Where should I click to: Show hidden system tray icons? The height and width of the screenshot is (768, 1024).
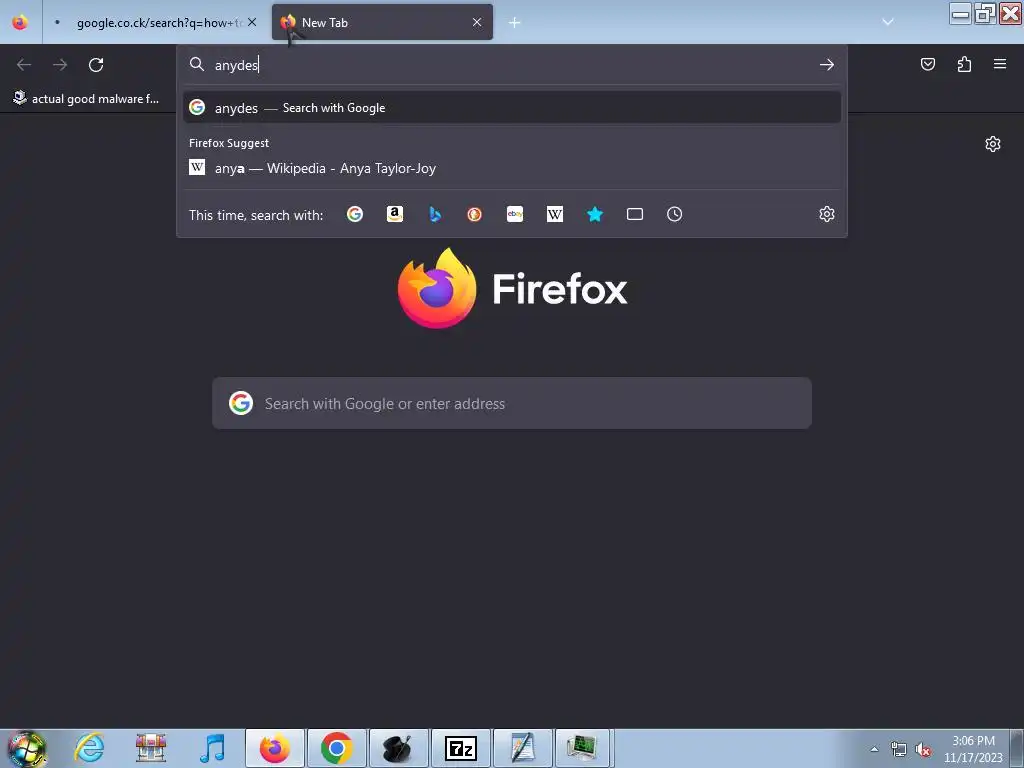(x=874, y=749)
